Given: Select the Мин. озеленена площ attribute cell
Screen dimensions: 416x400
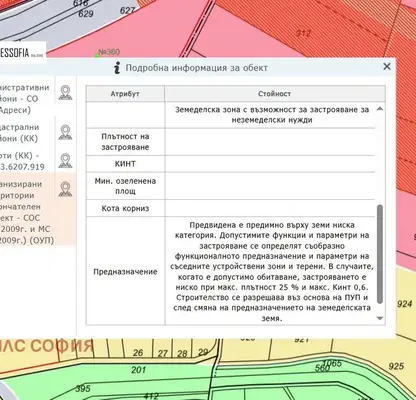Looking at the screenshot, I should pos(125,186).
